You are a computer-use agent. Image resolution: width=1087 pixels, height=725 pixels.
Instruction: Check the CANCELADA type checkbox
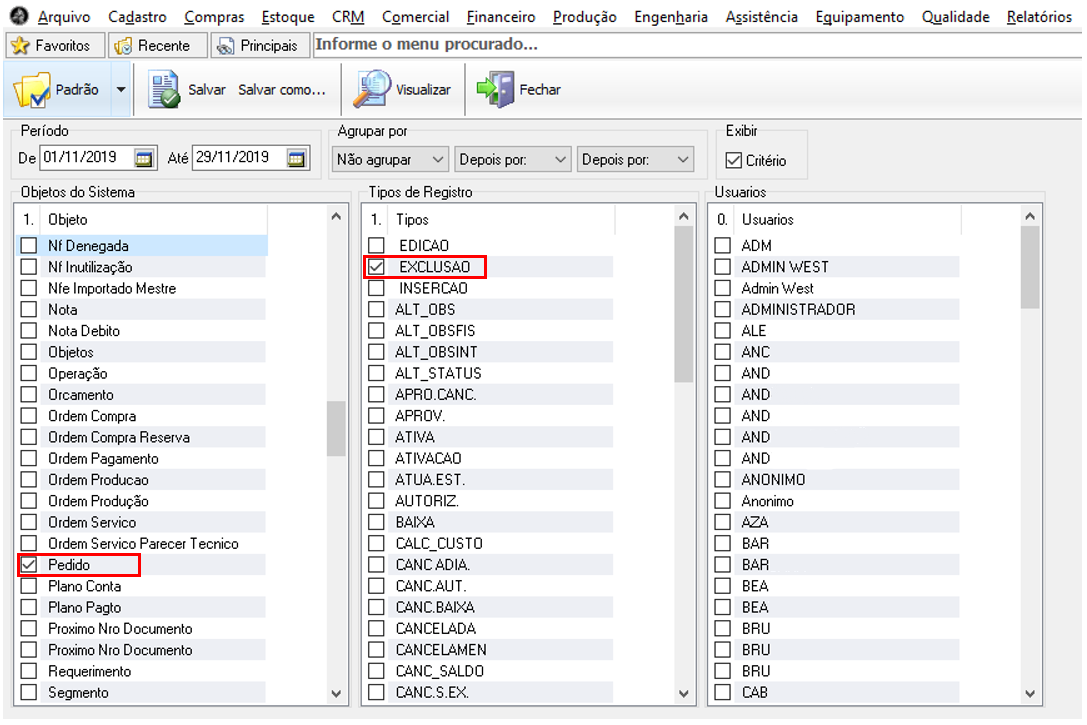click(376, 629)
